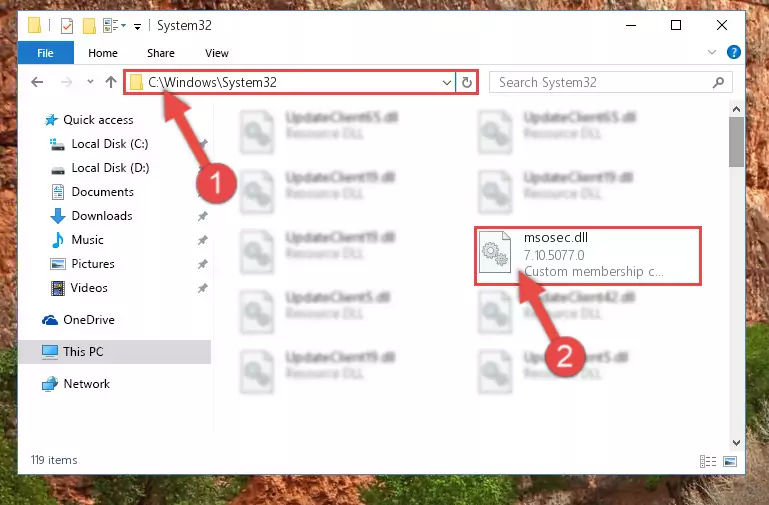The image size is (769, 505).
Task: Unpin Downloads using its pin icon
Action: click(x=202, y=216)
